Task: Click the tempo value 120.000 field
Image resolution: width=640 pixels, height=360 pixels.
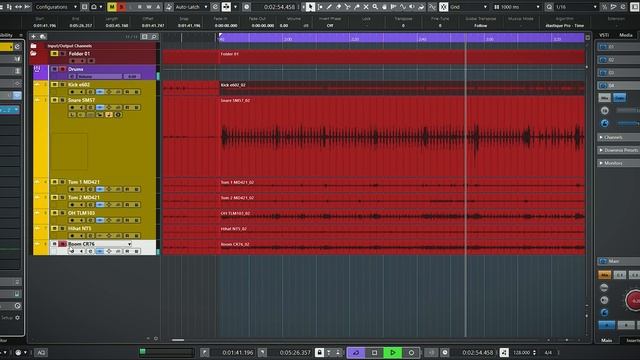Action: 522,352
